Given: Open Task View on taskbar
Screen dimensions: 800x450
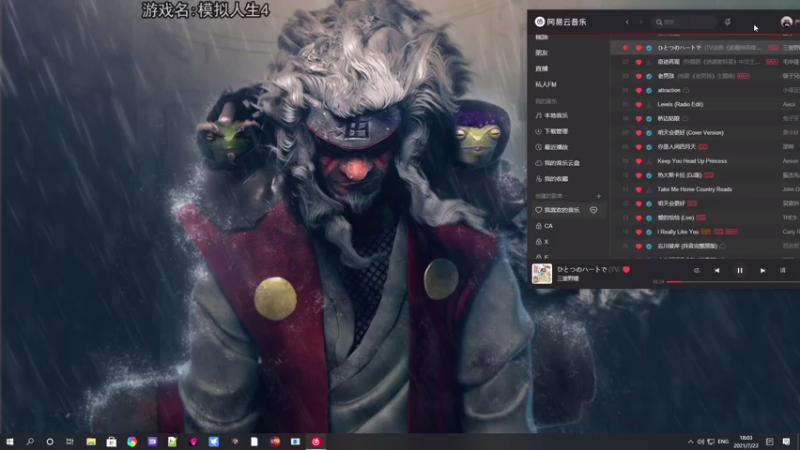Looking at the screenshot, I should [70, 441].
